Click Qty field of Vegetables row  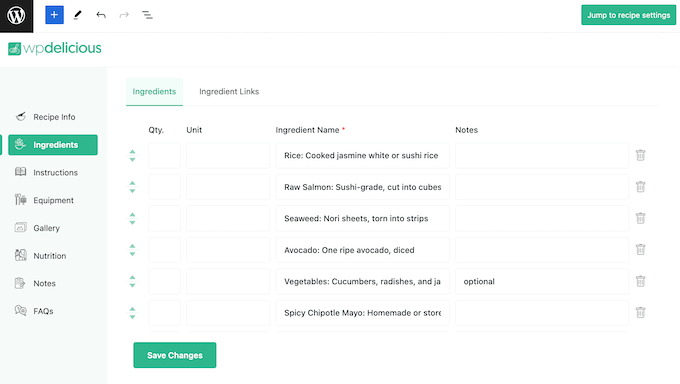(x=164, y=281)
